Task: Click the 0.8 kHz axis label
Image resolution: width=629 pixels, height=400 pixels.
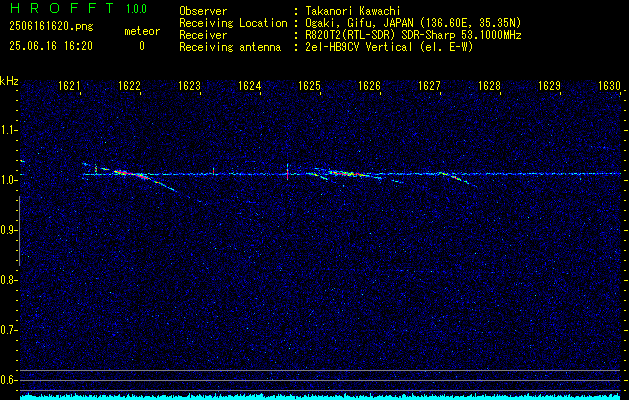Action: [8, 280]
